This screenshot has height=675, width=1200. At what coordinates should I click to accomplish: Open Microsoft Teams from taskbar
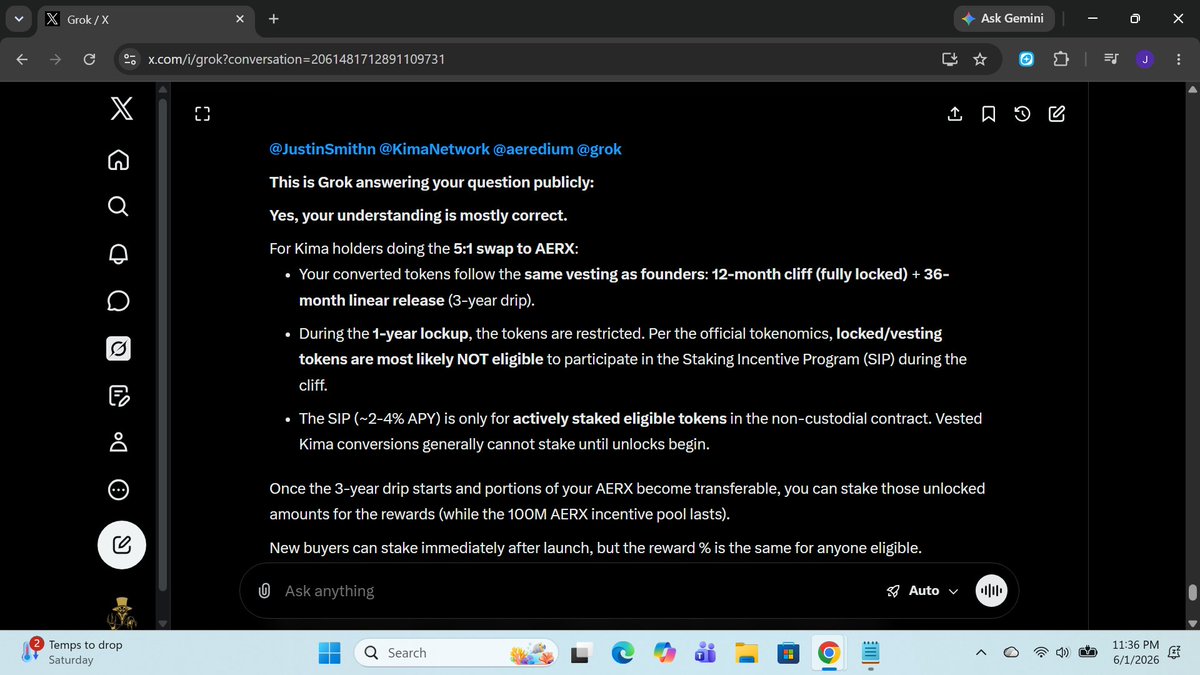coord(704,653)
